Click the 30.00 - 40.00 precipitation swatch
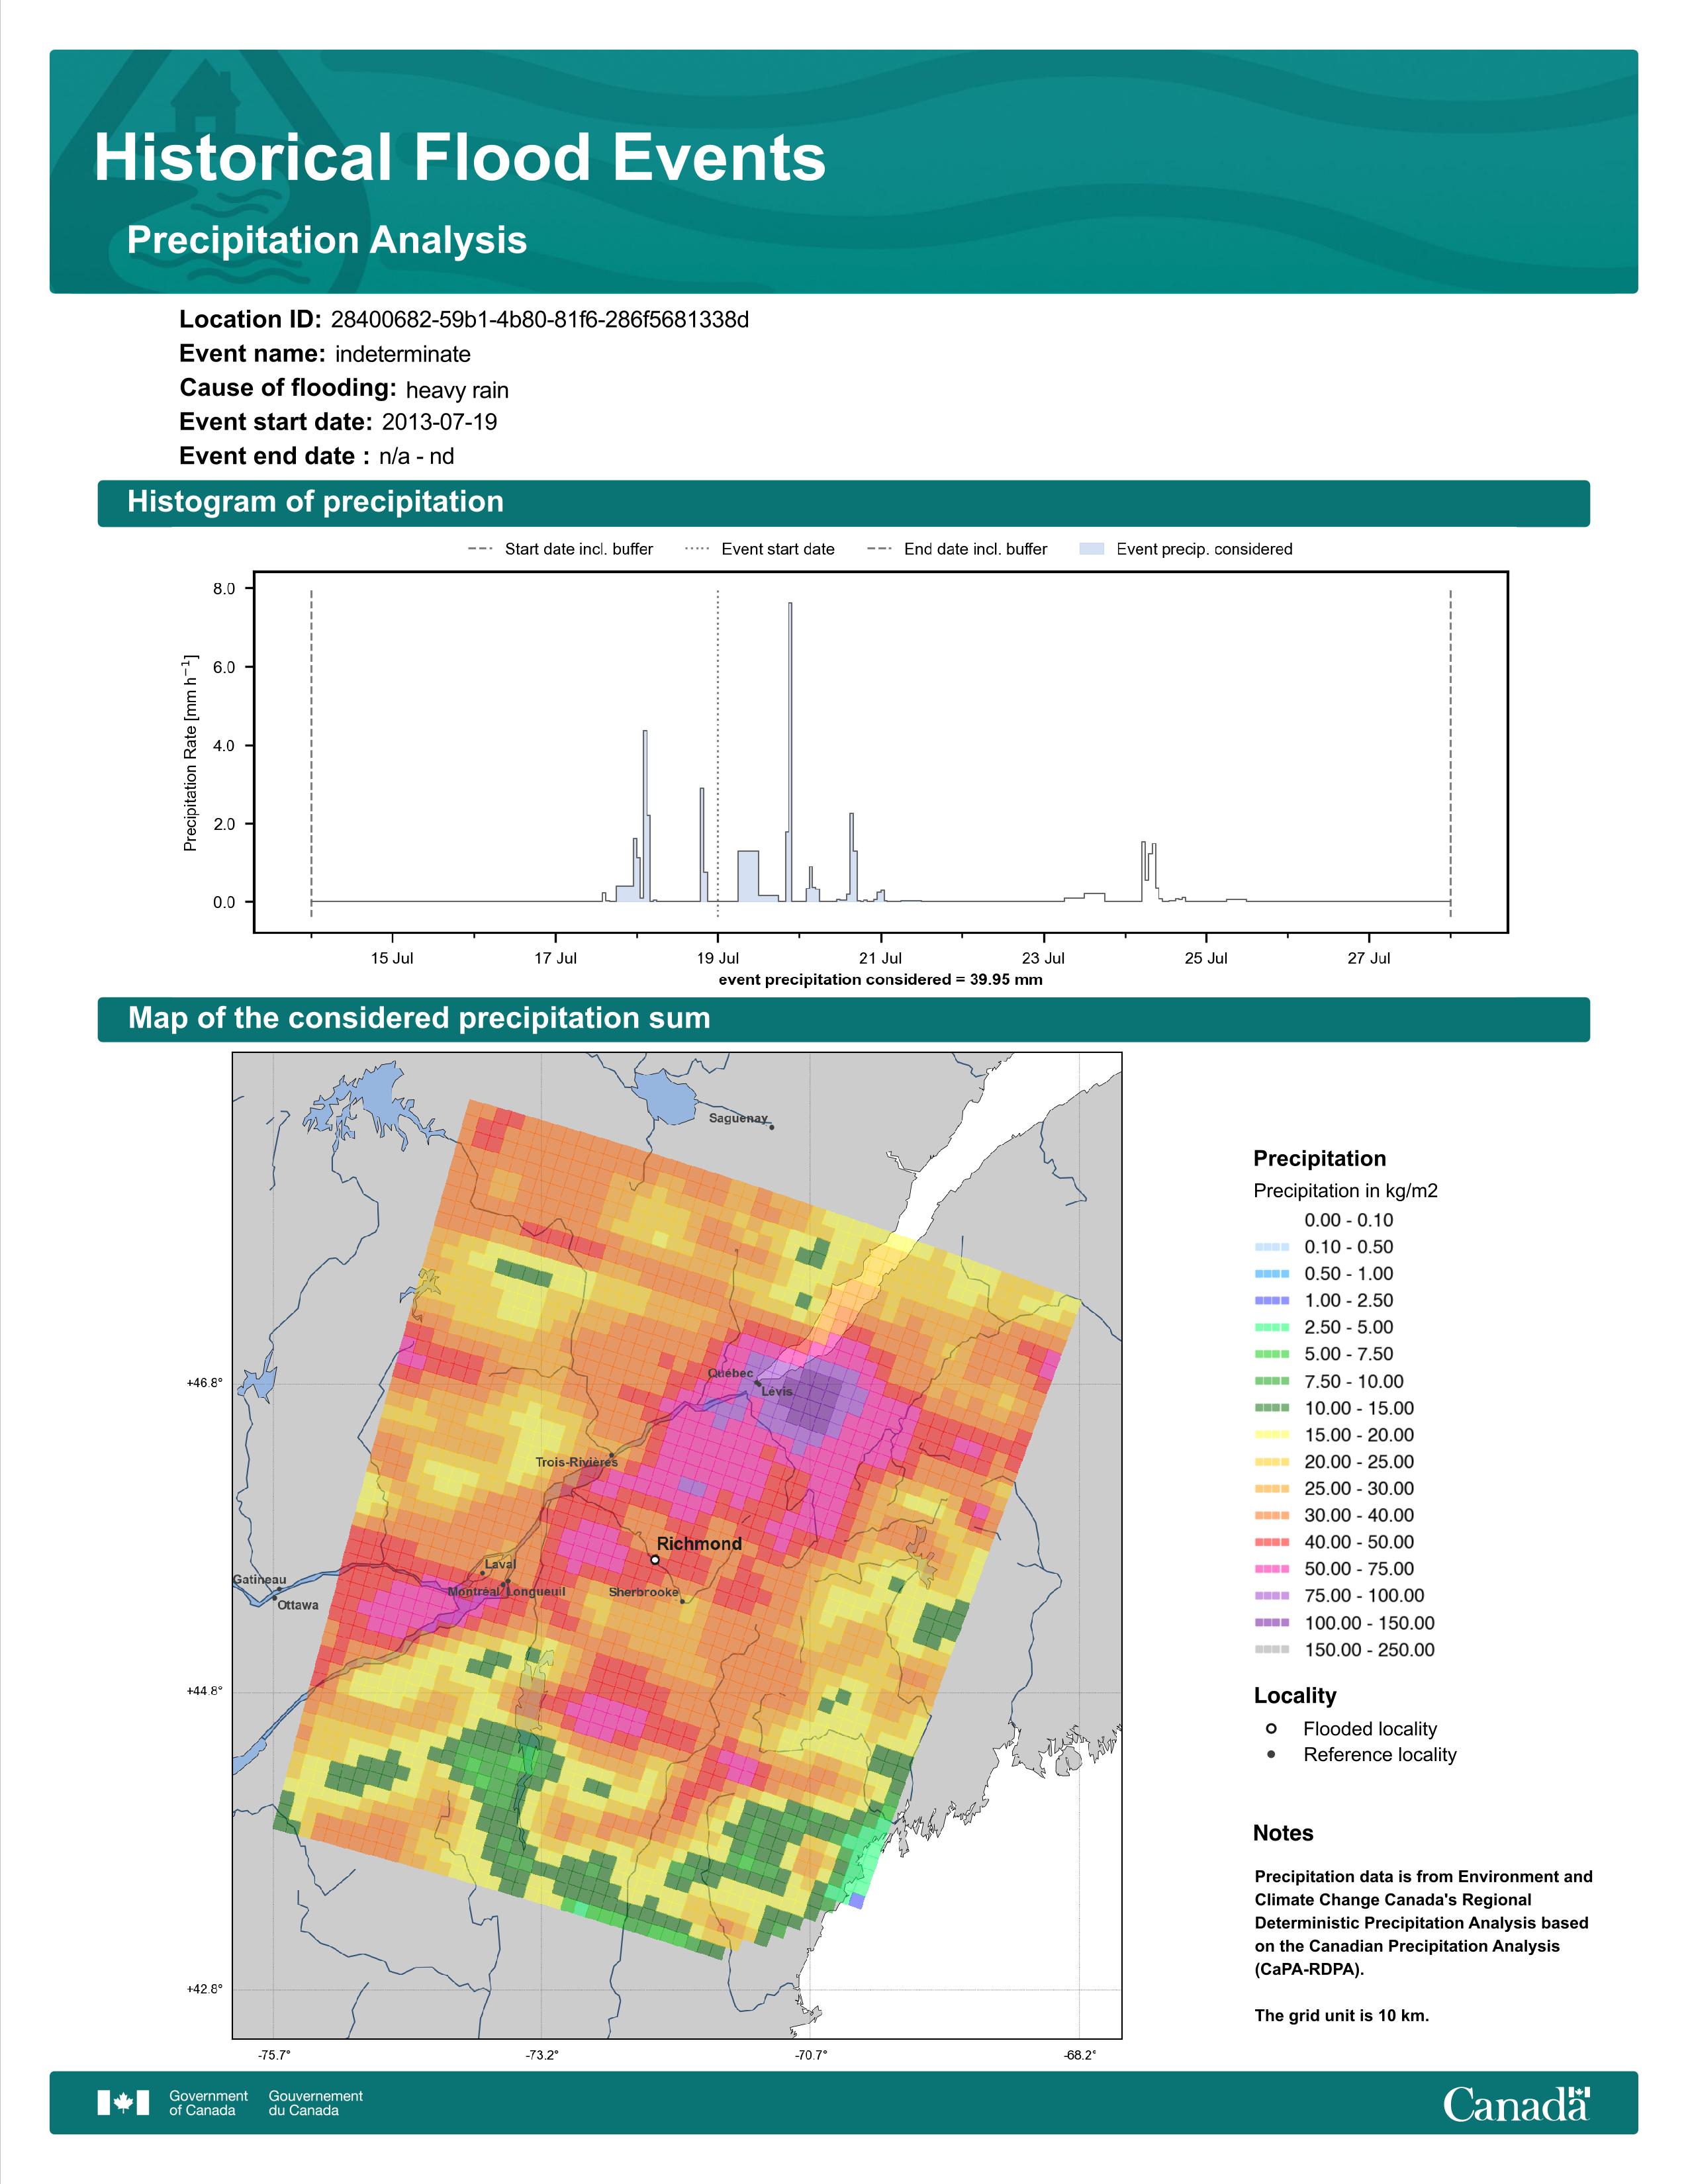The width and height of the screenshot is (1688, 2184). coord(1272,1515)
